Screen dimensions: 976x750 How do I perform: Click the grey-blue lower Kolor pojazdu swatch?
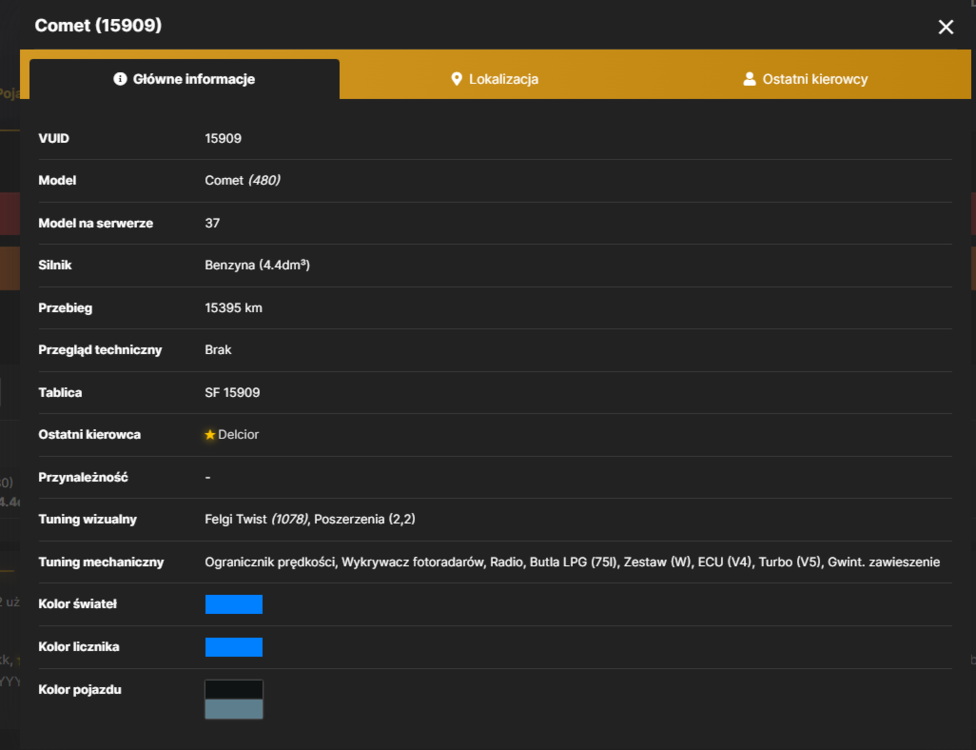[234, 709]
